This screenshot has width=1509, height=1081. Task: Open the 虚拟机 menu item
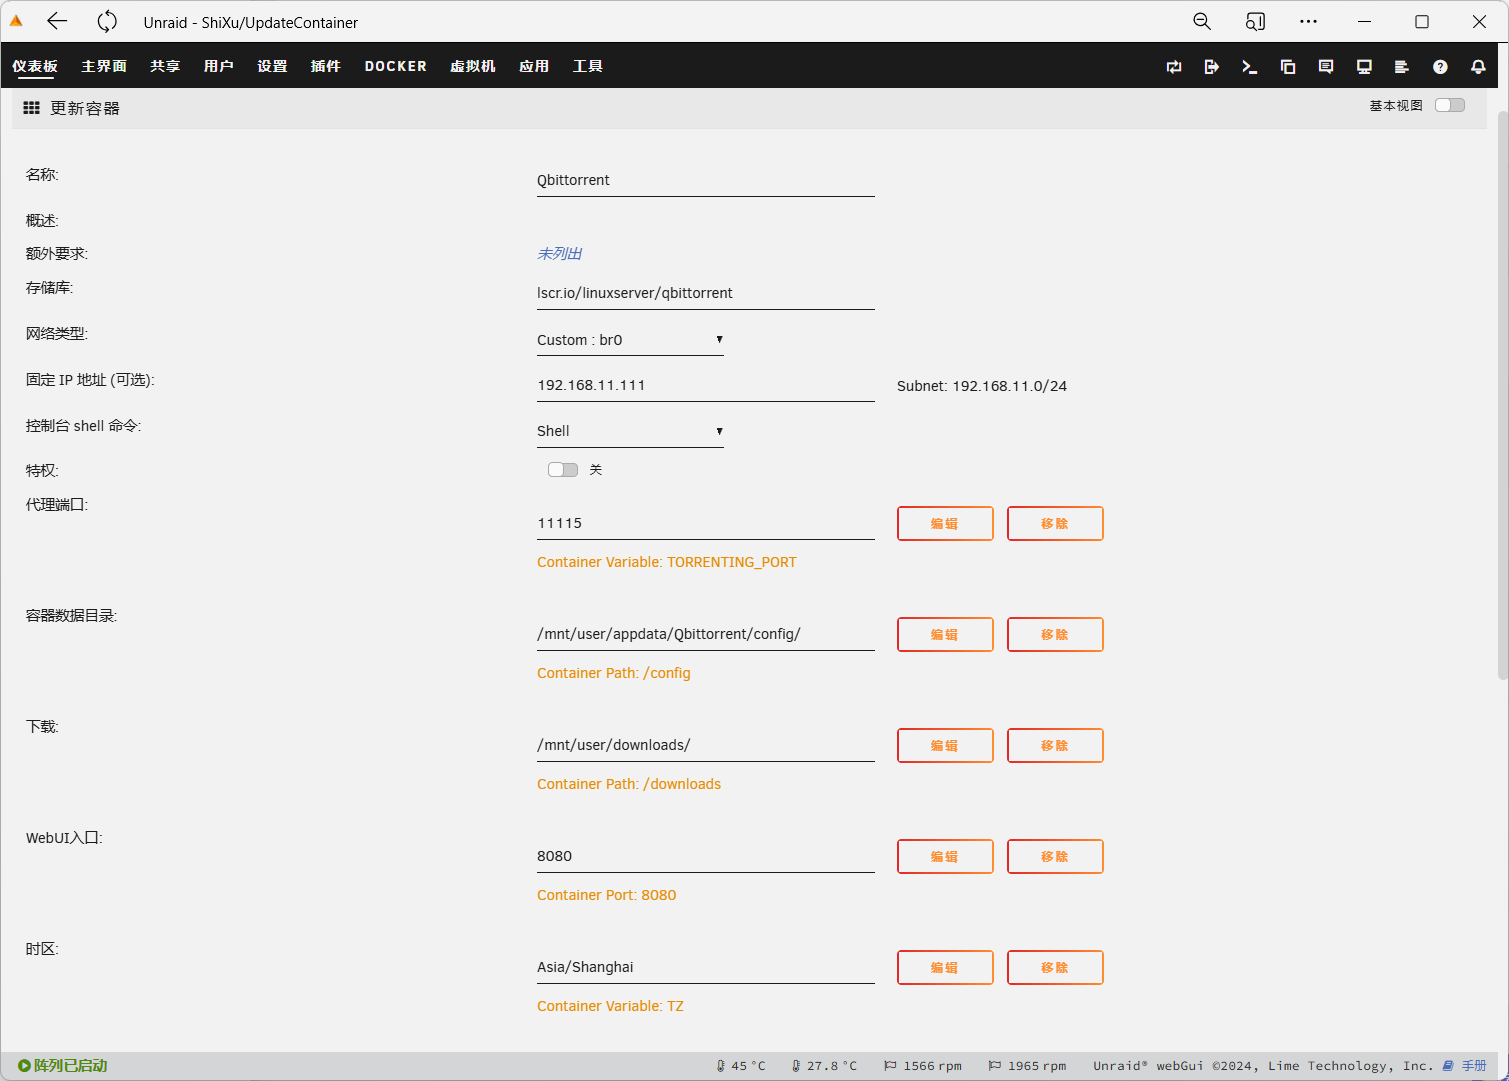pyautogui.click(x=472, y=66)
